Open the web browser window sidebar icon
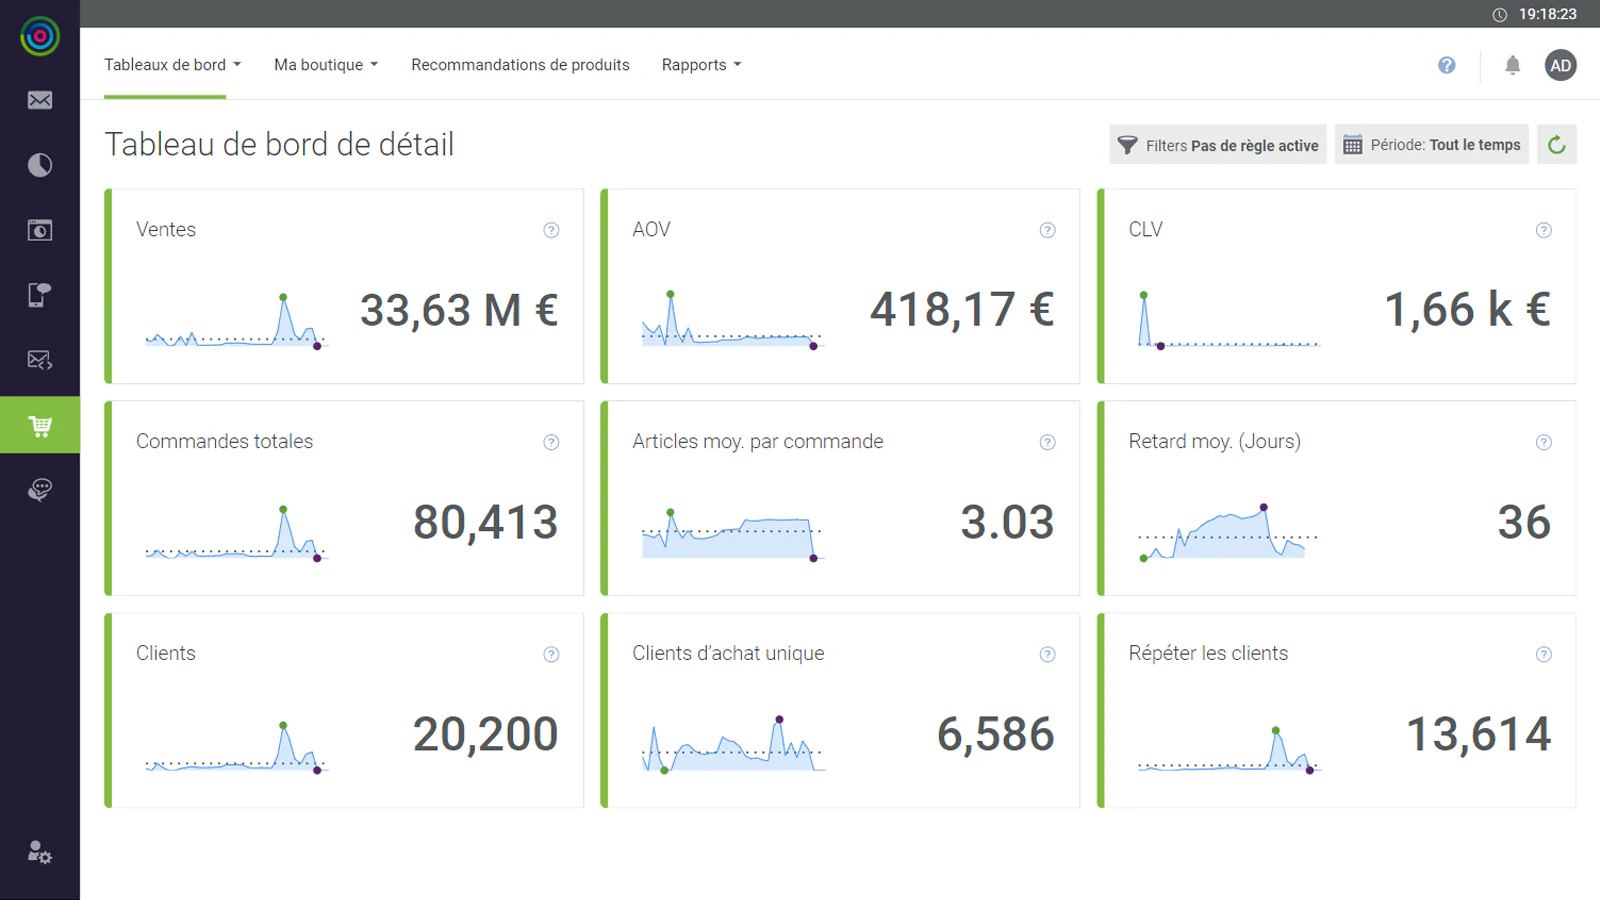This screenshot has width=1600, height=900. click(x=40, y=230)
